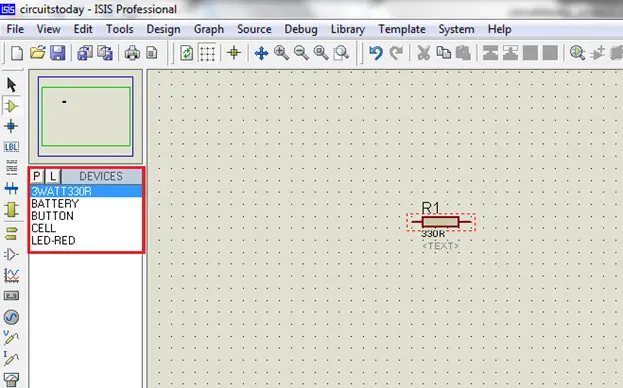
Task: Click the Redo arrow icon
Action: [x=396, y=52]
